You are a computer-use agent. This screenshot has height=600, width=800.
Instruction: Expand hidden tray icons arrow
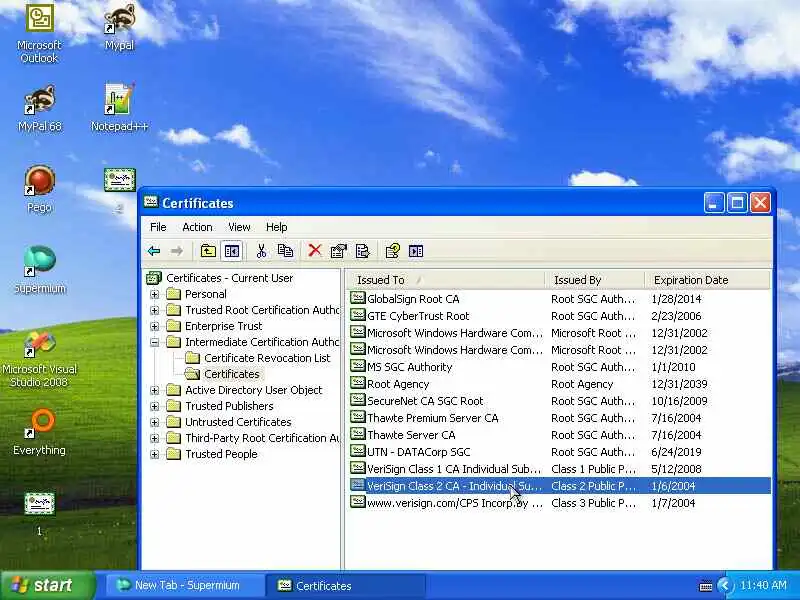coord(724,585)
